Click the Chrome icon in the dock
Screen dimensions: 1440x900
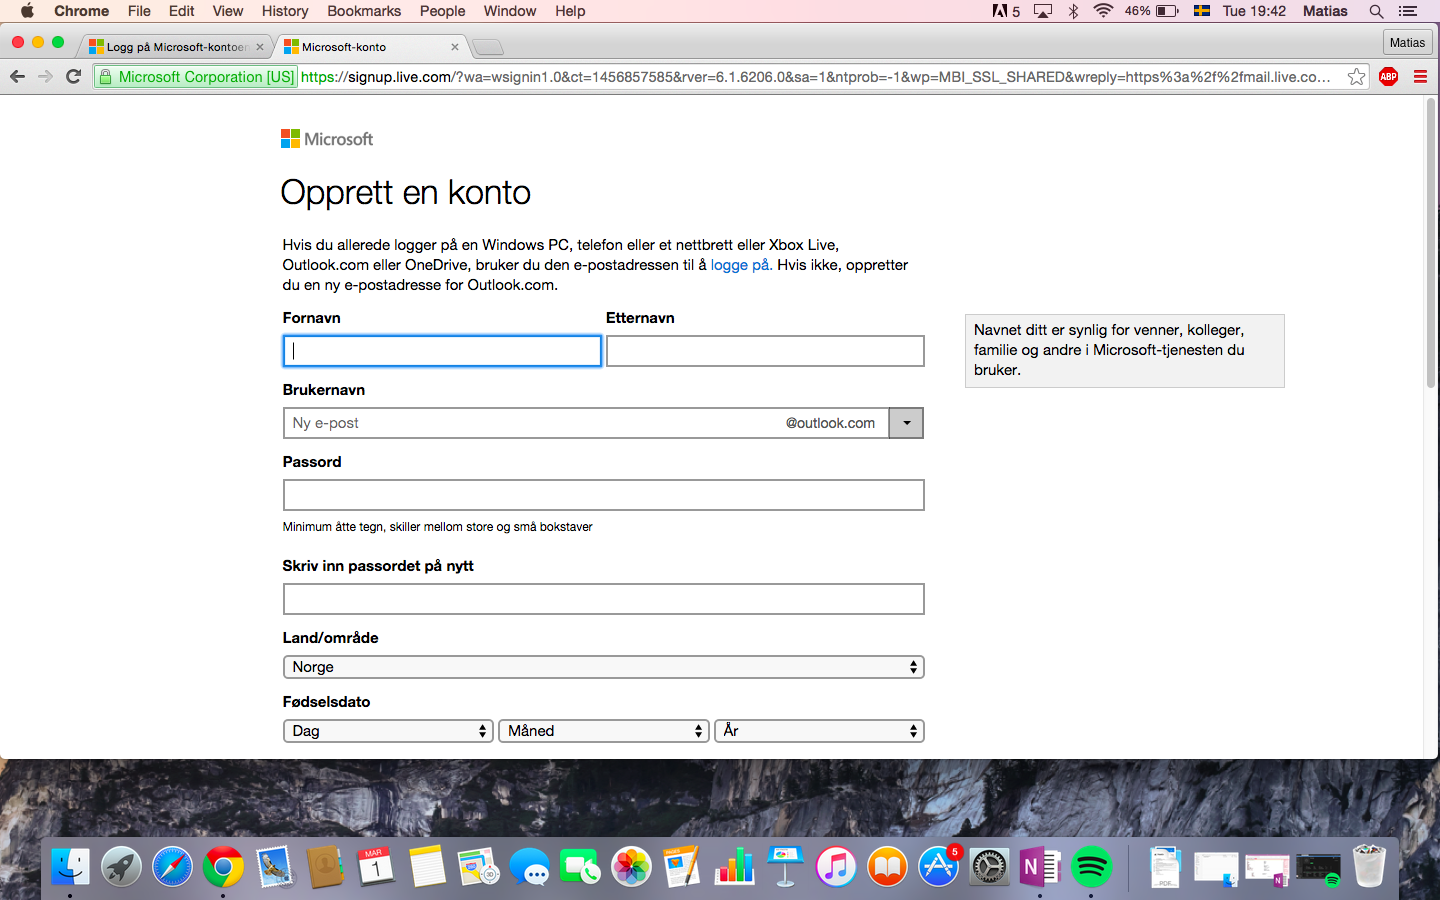coord(223,867)
